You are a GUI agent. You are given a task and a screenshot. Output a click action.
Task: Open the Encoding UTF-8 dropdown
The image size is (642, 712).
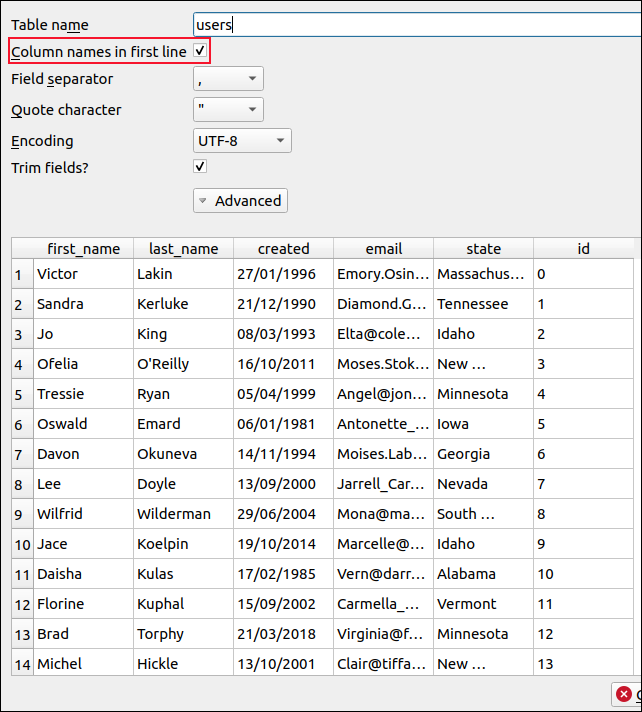242,141
